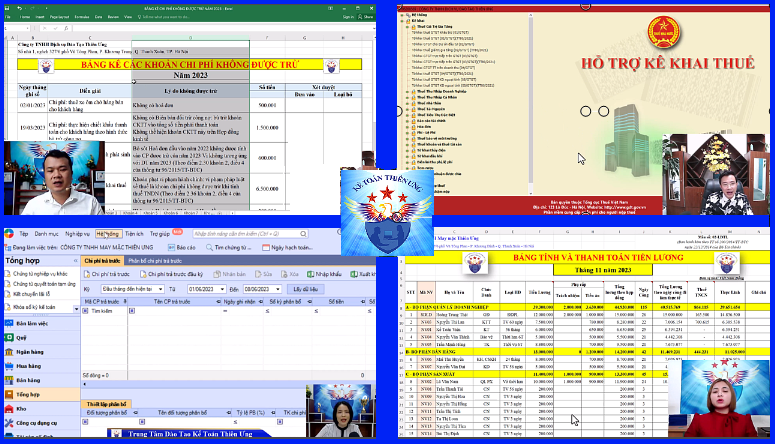The width and height of the screenshot is (775, 444).
Task: Click the MISA colorful logo icon
Action: click(9, 234)
